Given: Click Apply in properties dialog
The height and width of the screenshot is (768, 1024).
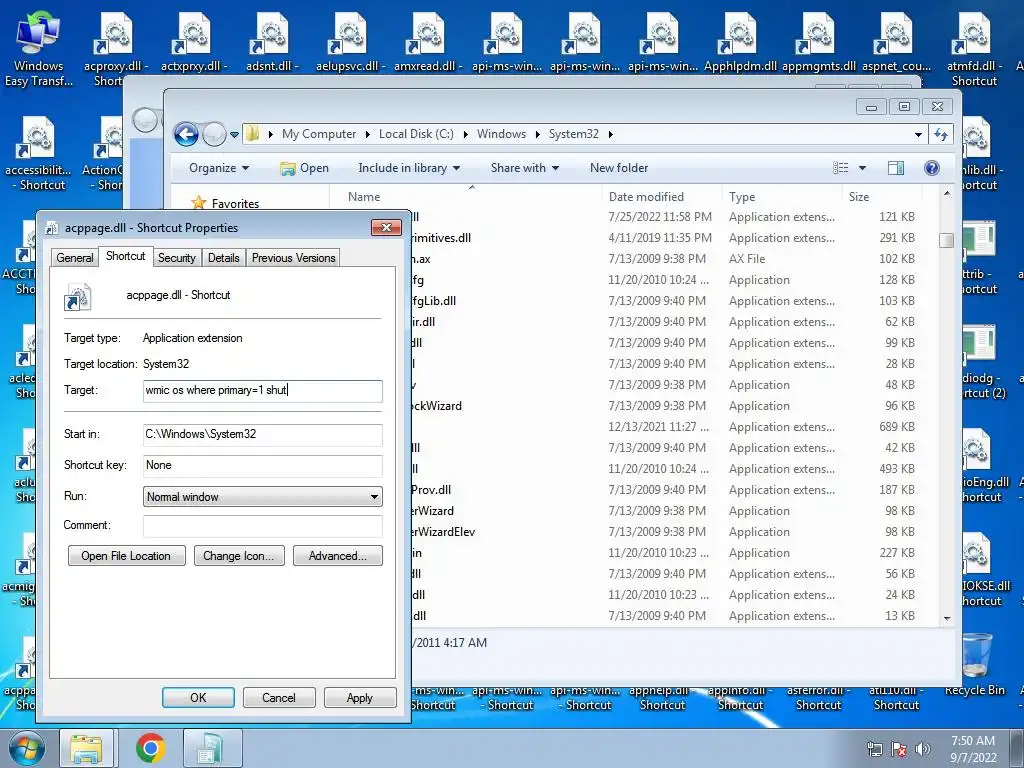Looking at the screenshot, I should (360, 697).
